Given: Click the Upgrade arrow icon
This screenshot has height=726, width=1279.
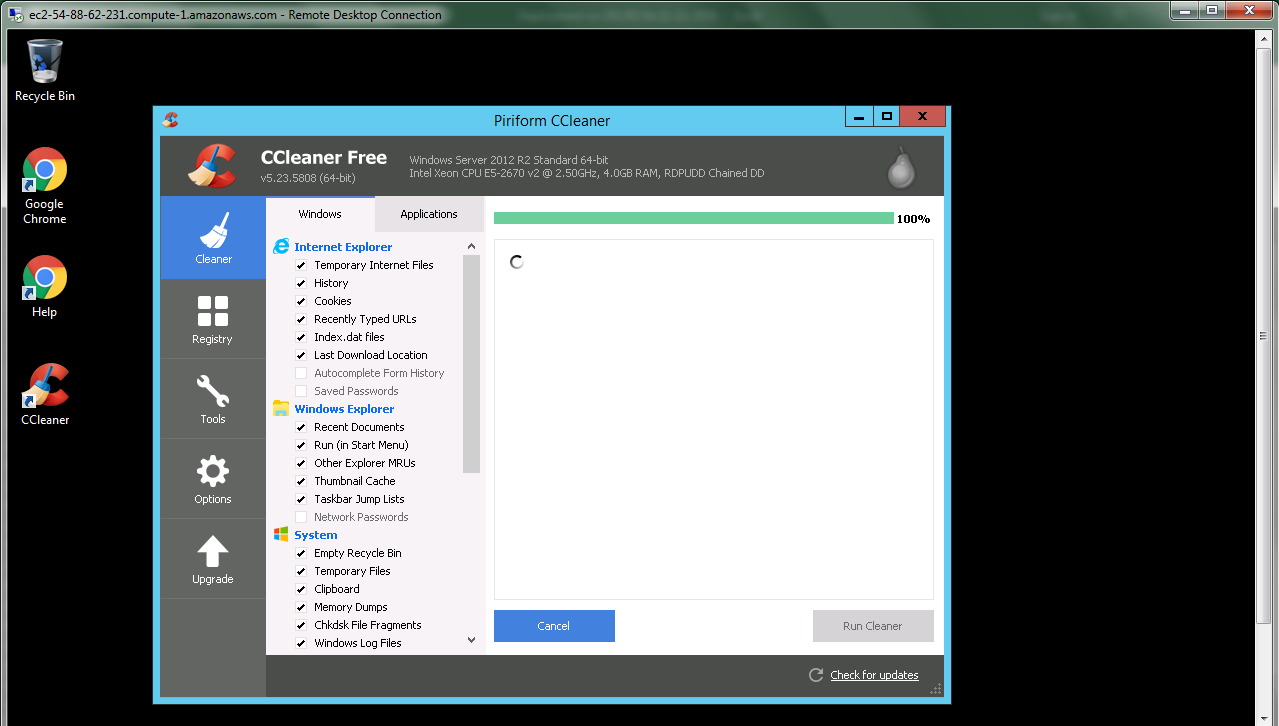Looking at the screenshot, I should click(x=213, y=551).
